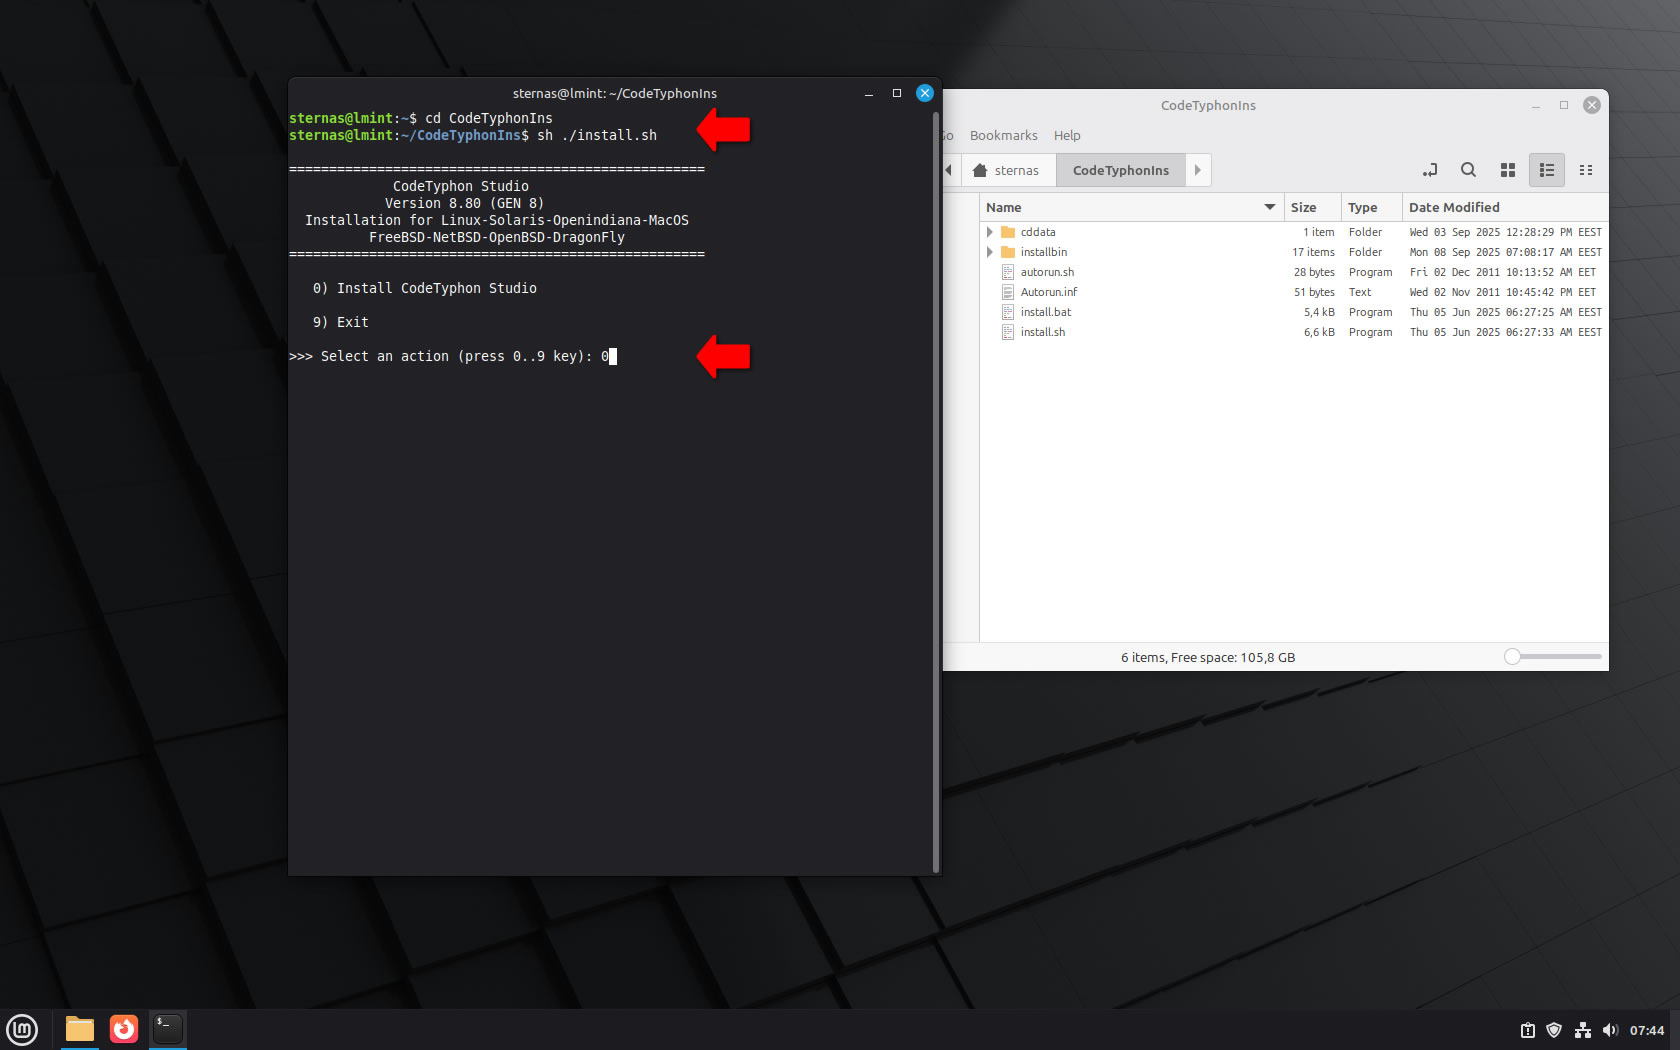Click the '17 items' size cell
1680x1050 pixels.
1313,252
